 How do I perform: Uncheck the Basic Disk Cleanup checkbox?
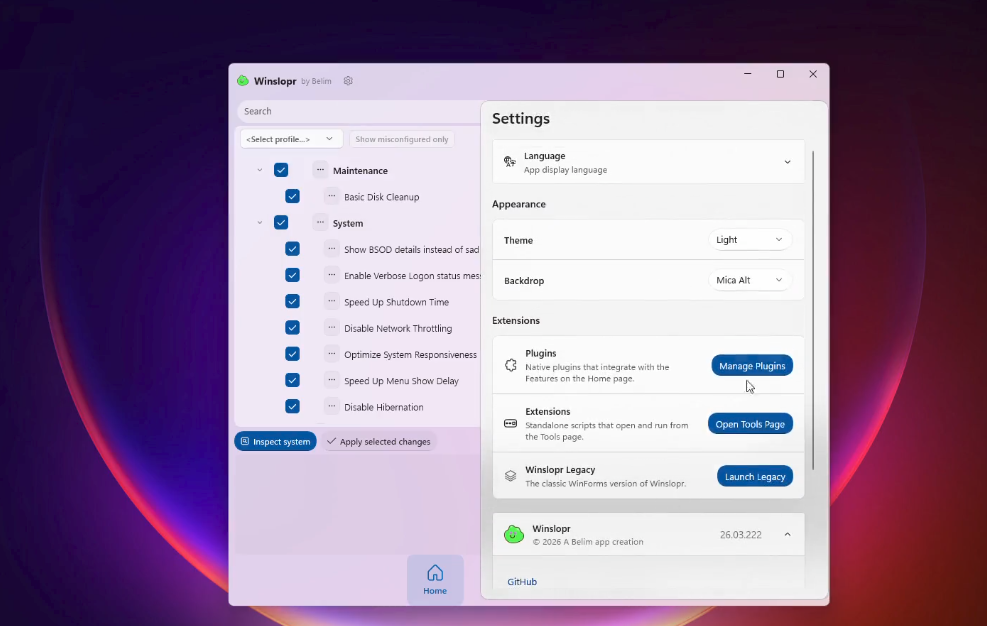point(292,197)
